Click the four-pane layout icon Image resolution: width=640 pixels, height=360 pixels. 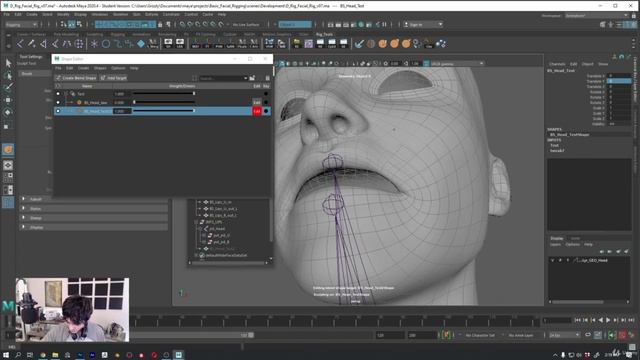pyautogui.click(x=8, y=178)
